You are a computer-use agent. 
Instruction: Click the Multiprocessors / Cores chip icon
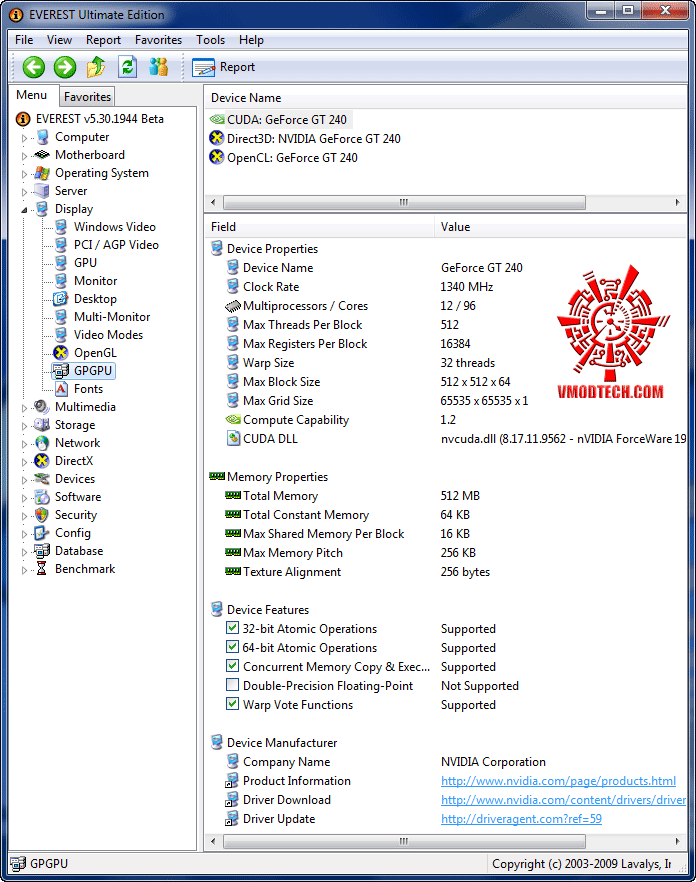tap(233, 306)
